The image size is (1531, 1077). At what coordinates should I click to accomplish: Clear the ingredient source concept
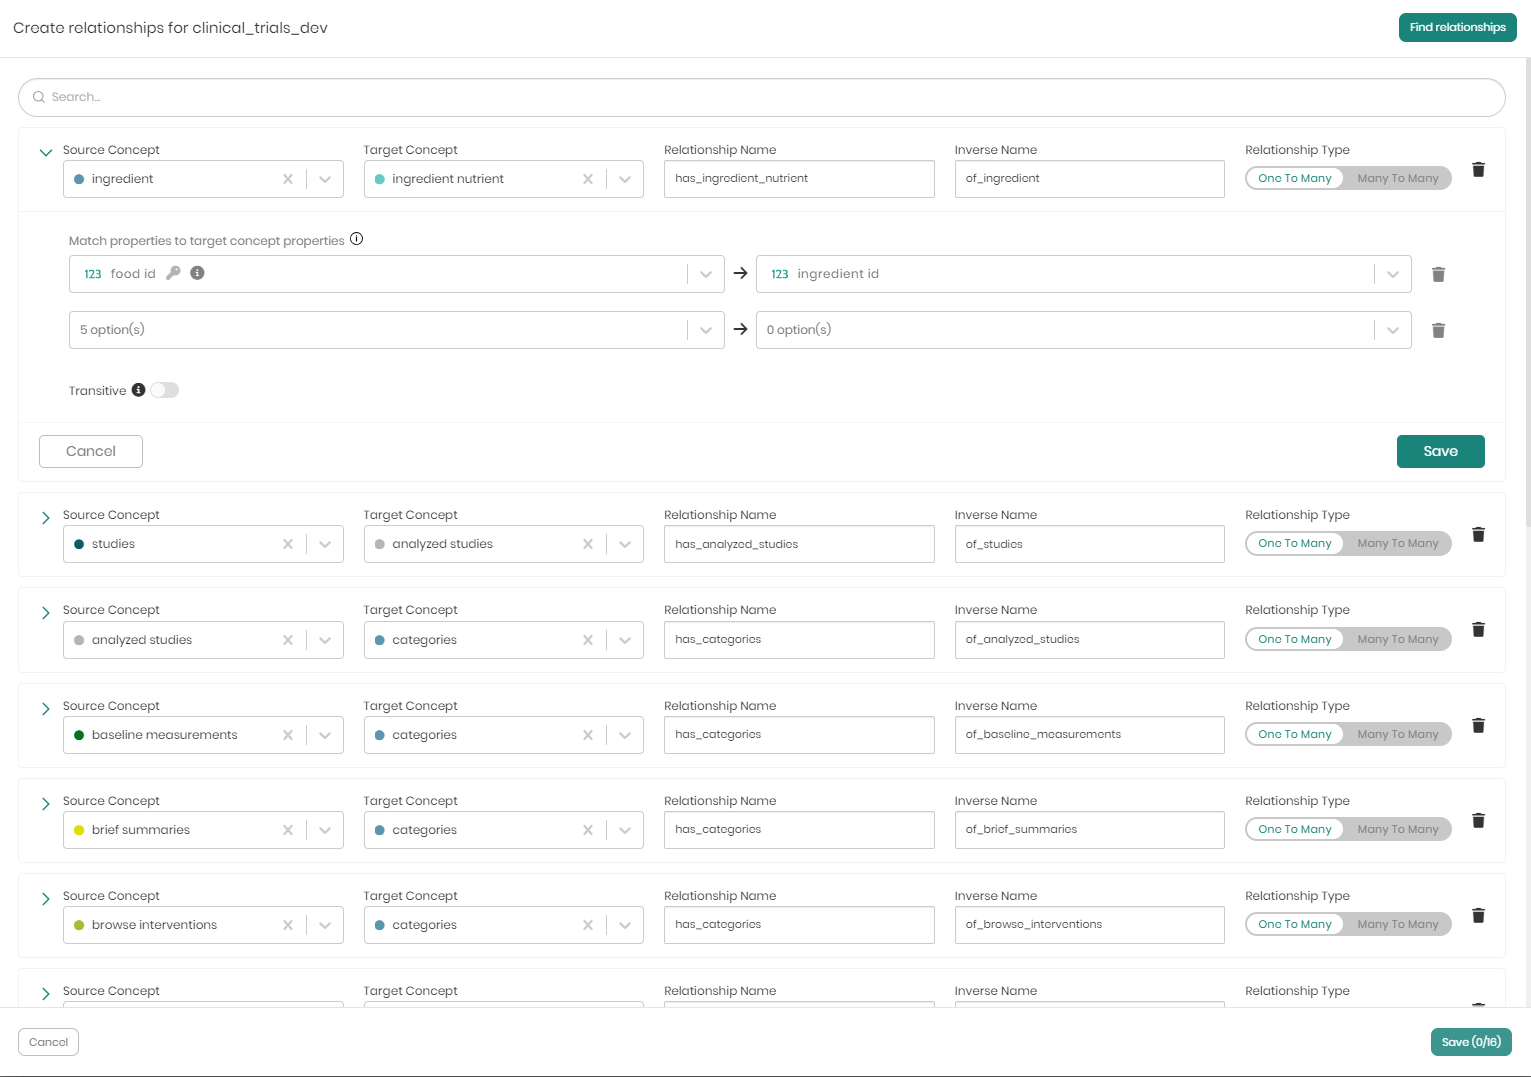(x=288, y=179)
